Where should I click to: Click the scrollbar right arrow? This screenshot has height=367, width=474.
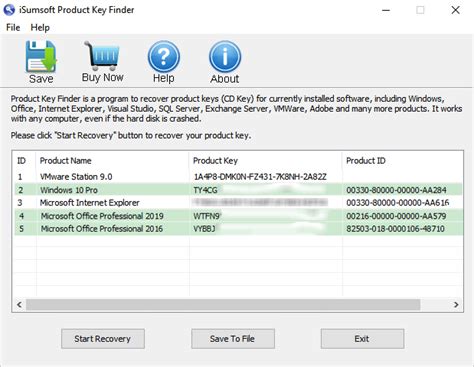click(456, 304)
